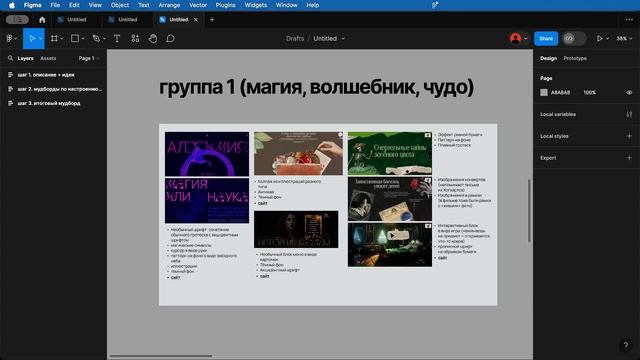Open the avatar dropdown arrow
Viewport: 640px width, 360px height.
click(525, 38)
